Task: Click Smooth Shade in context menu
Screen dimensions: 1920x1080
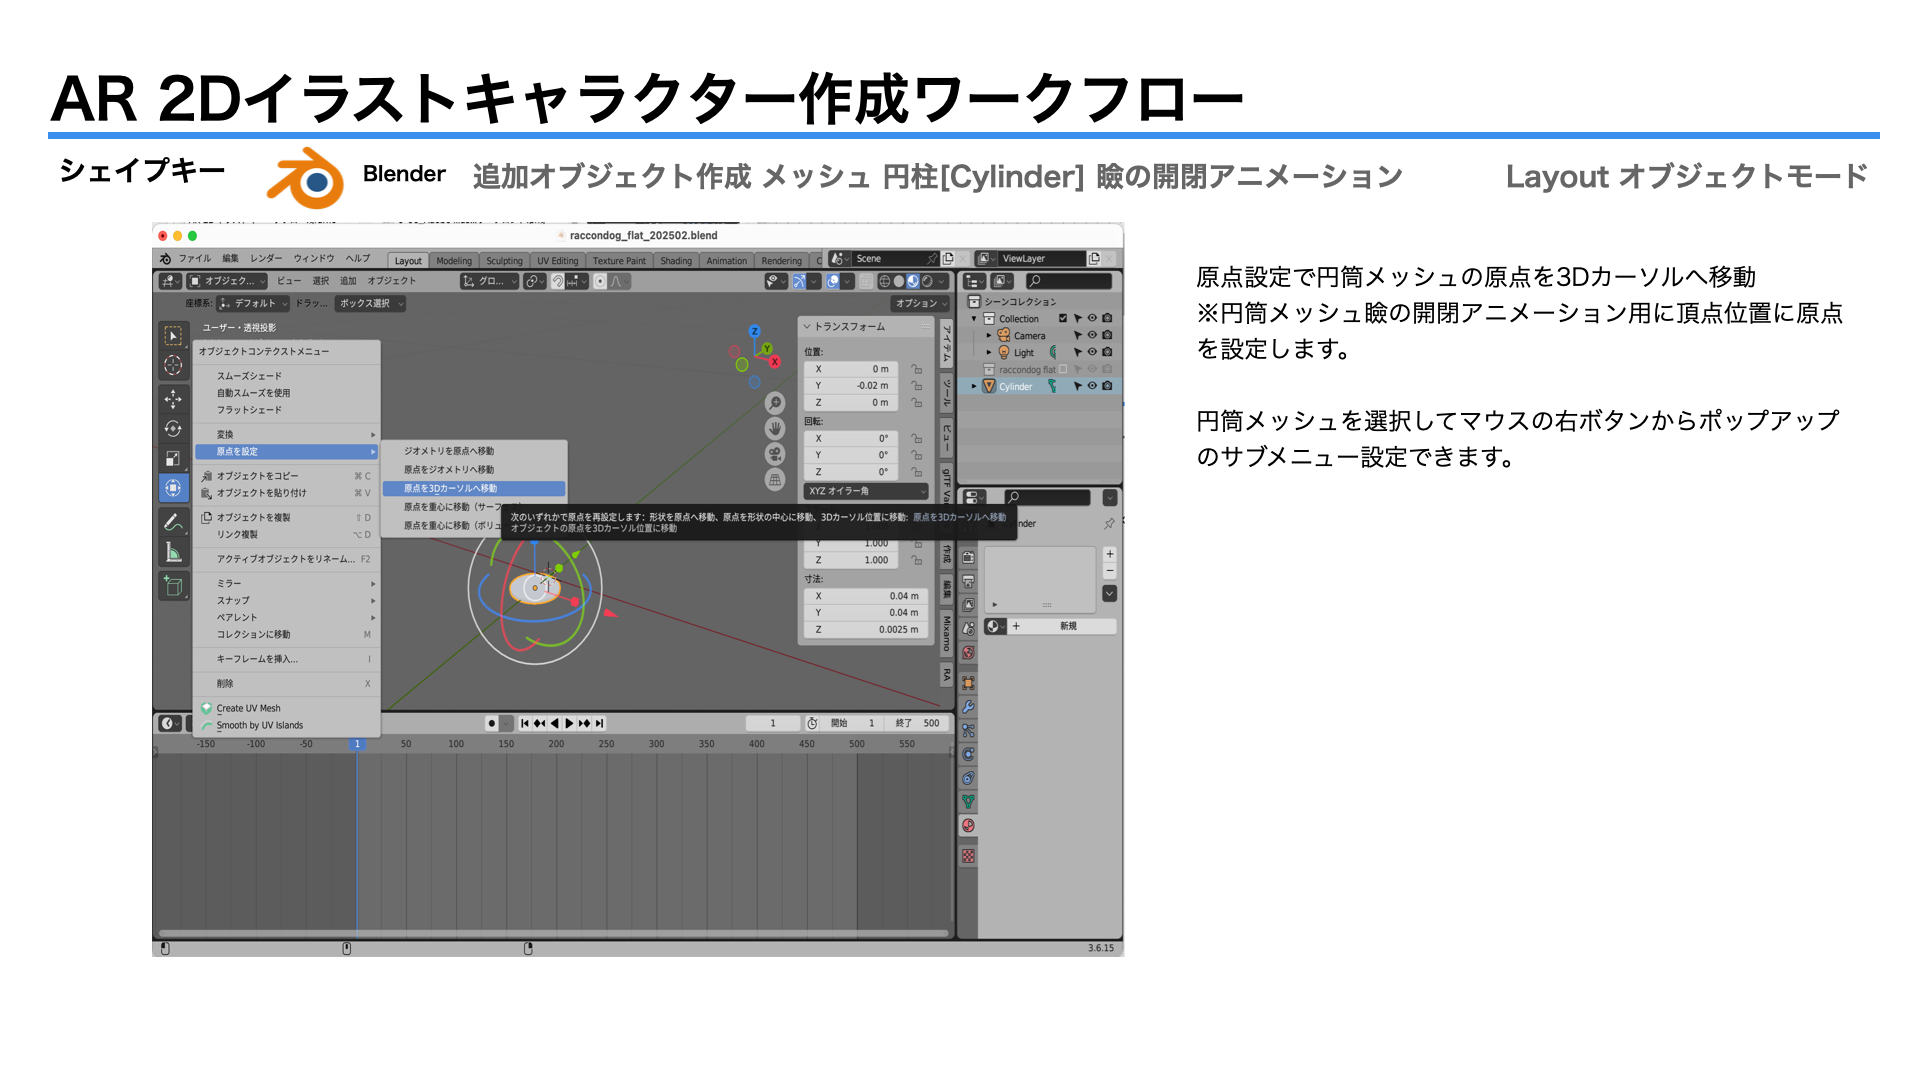Action: pos(287,376)
